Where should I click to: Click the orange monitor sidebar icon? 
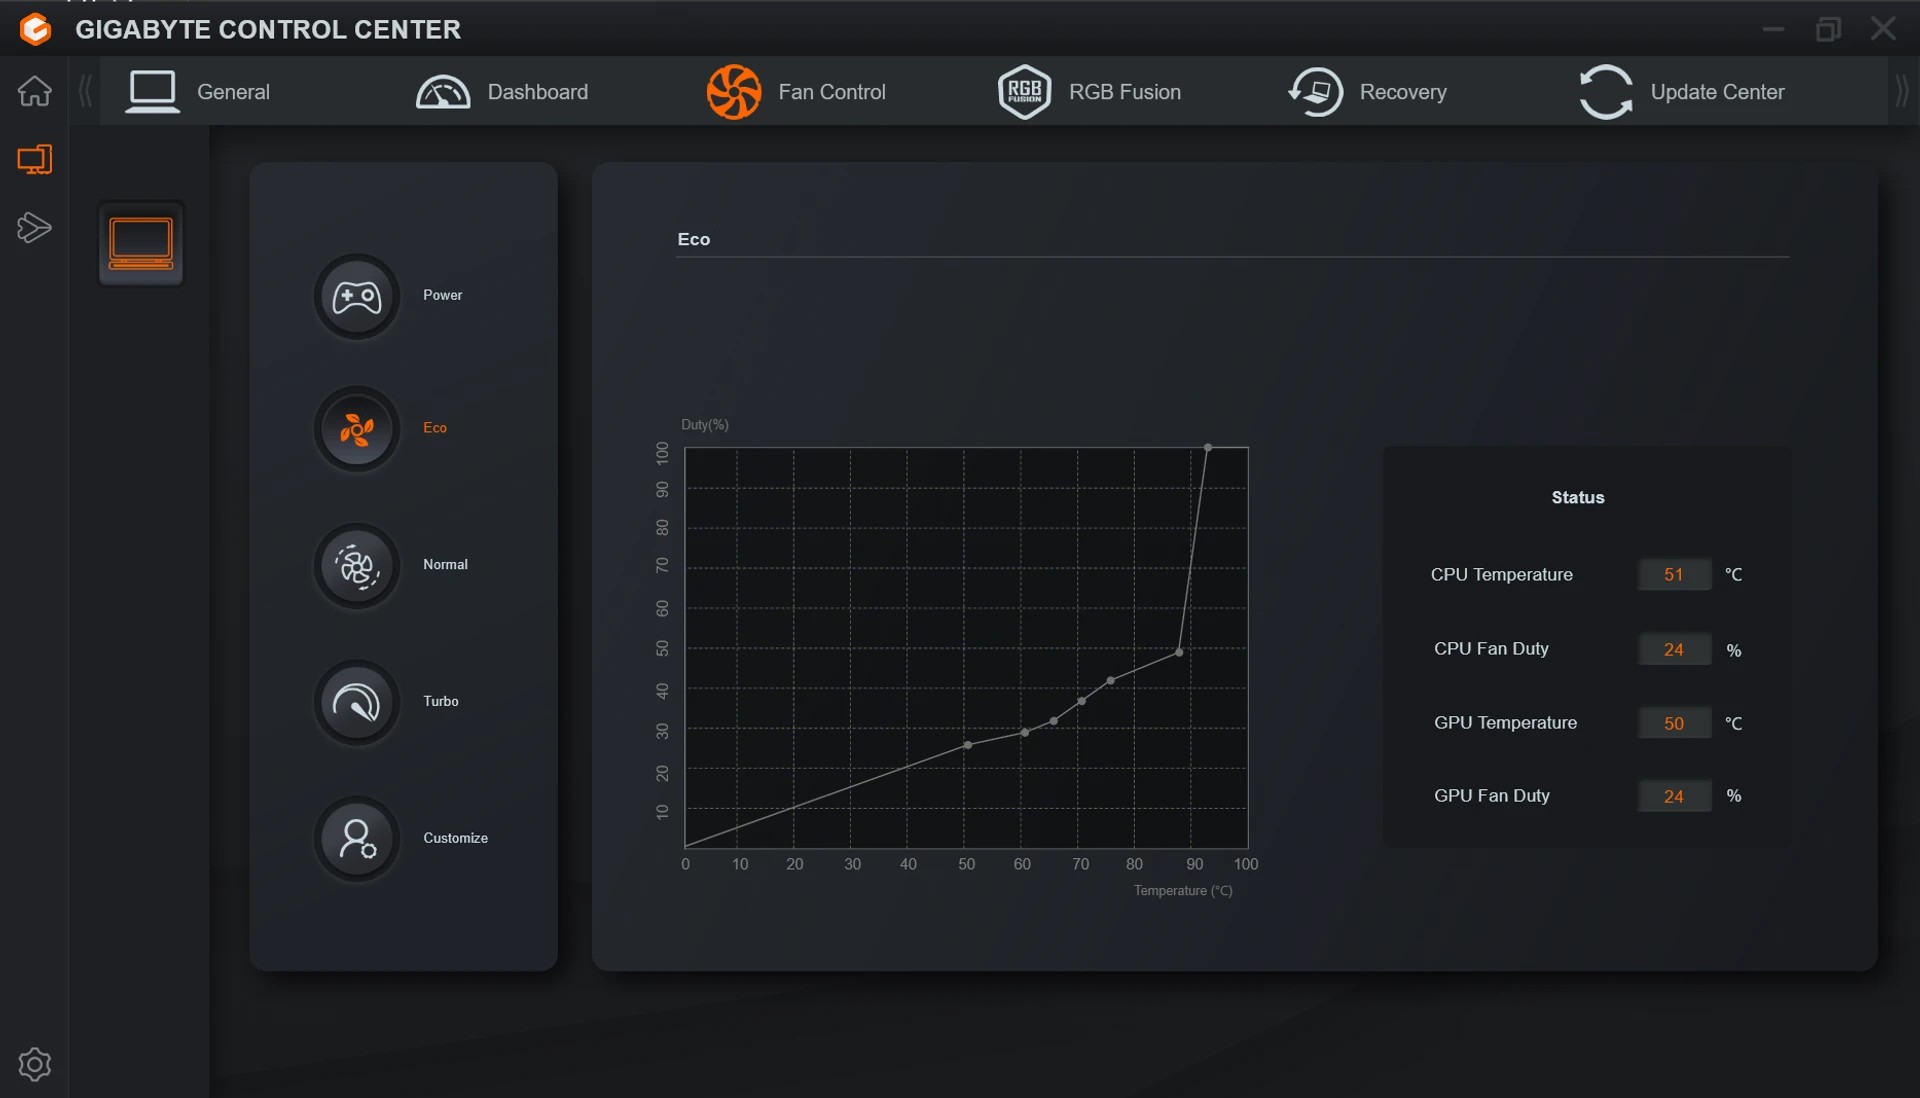point(34,160)
